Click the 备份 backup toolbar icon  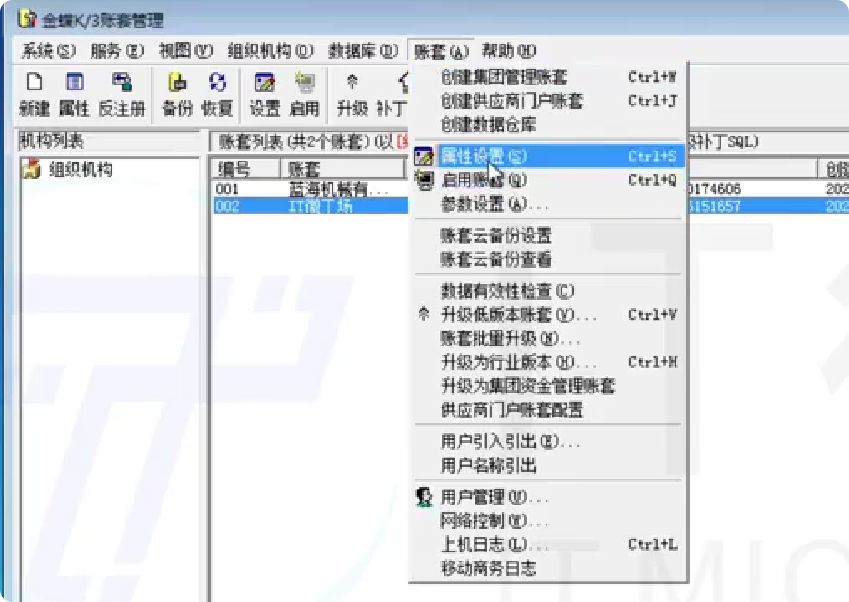[x=177, y=94]
